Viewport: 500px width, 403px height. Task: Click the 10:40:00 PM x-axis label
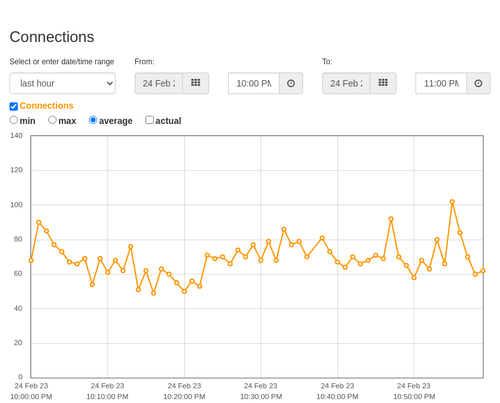[x=337, y=391]
